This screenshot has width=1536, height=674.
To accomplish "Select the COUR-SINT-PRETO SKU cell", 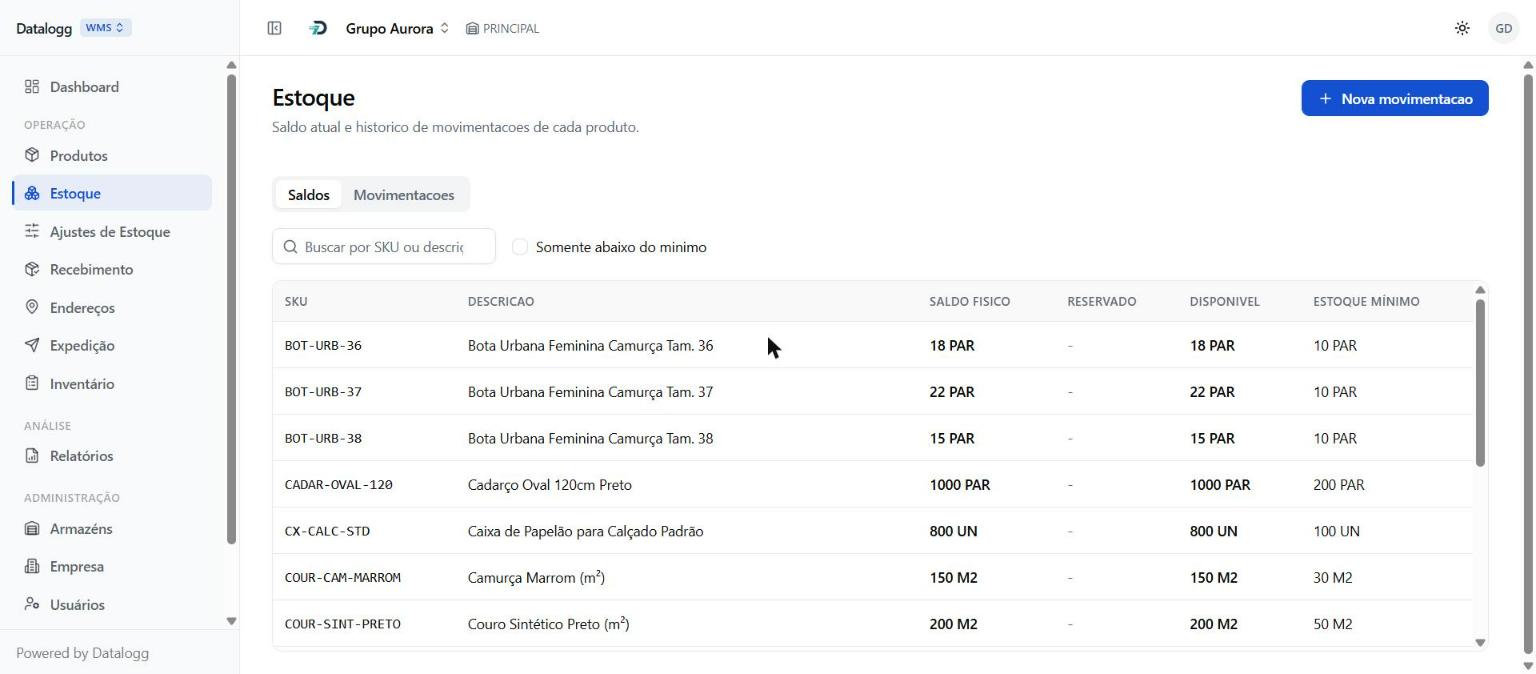I will [x=343, y=625].
